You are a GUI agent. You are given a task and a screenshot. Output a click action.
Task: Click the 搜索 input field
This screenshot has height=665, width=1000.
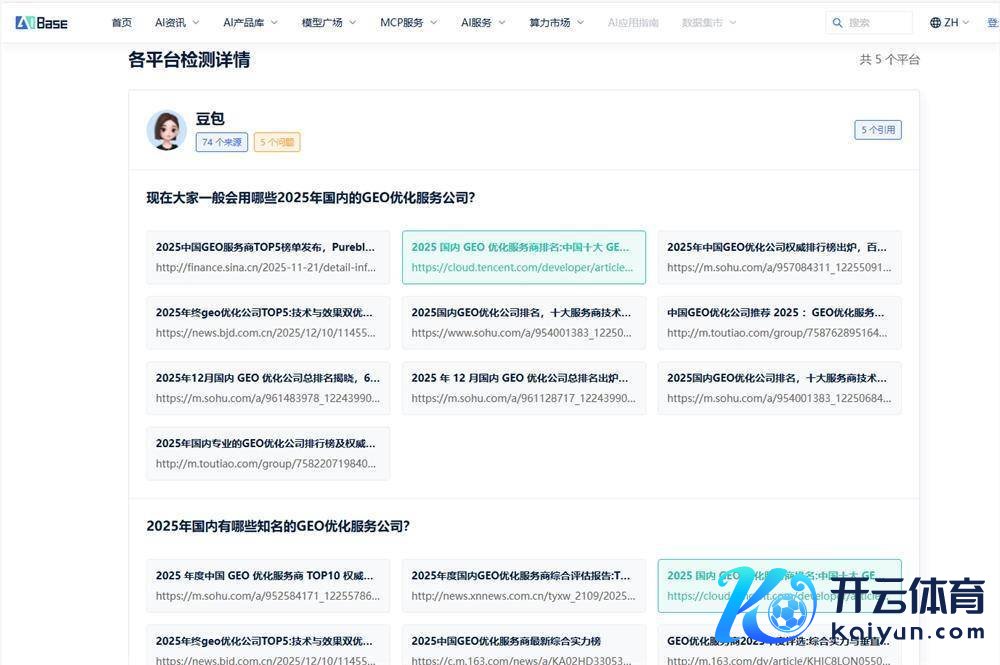pyautogui.click(x=875, y=22)
